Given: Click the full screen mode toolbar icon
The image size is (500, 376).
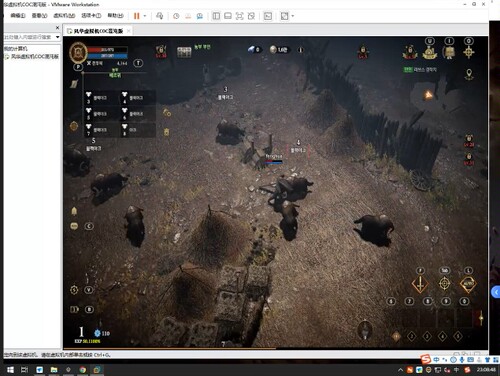Looking at the screenshot, I should [x=240, y=16].
